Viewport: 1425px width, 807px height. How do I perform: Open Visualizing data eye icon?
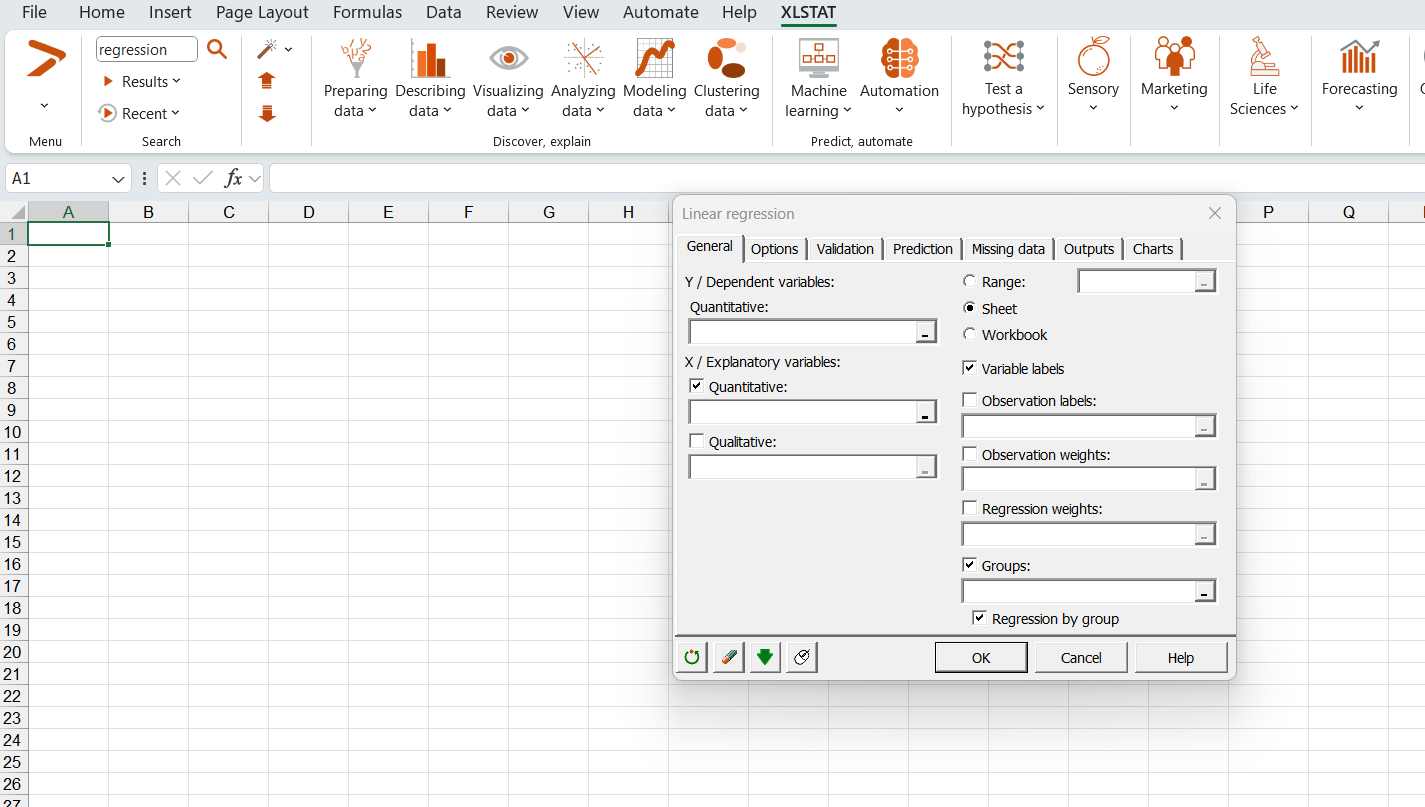(508, 58)
